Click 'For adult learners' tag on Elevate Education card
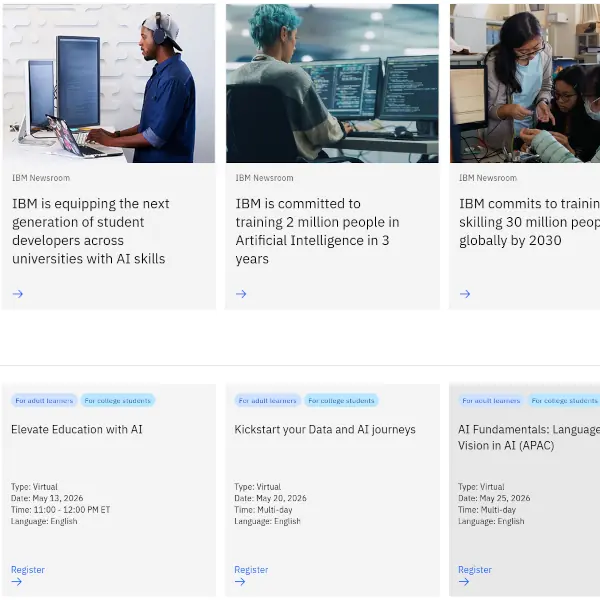600x600 pixels. (44, 400)
